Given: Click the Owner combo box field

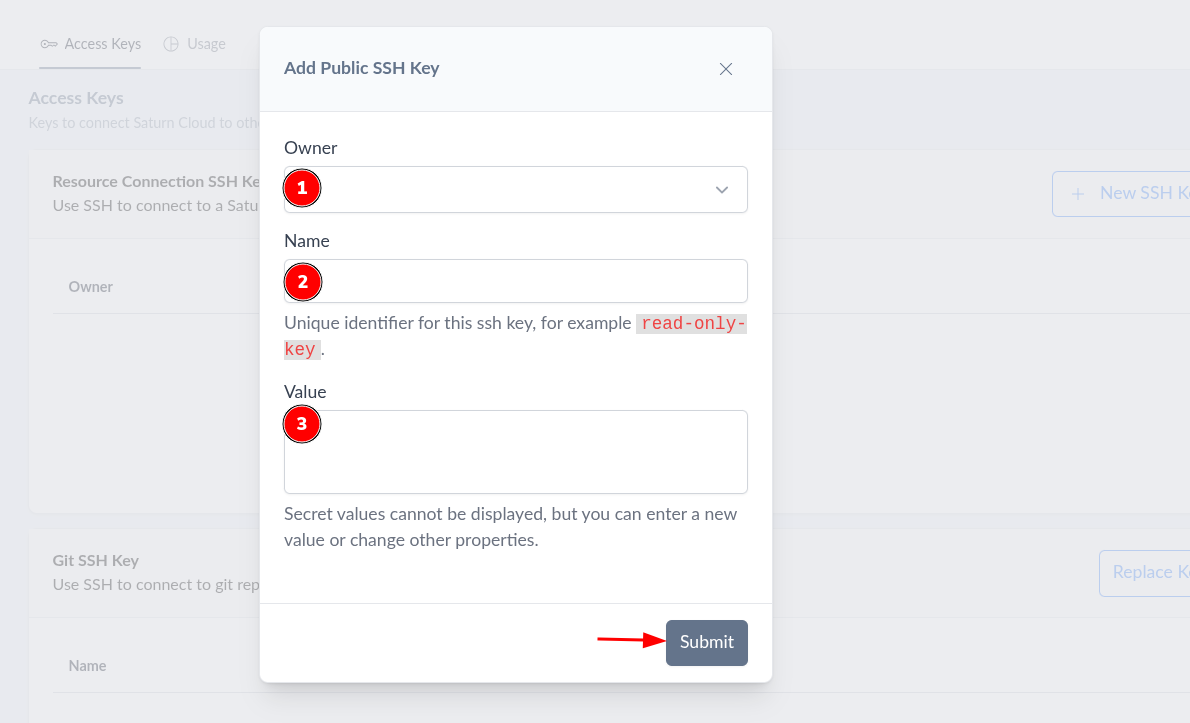Looking at the screenshot, I should point(515,189).
